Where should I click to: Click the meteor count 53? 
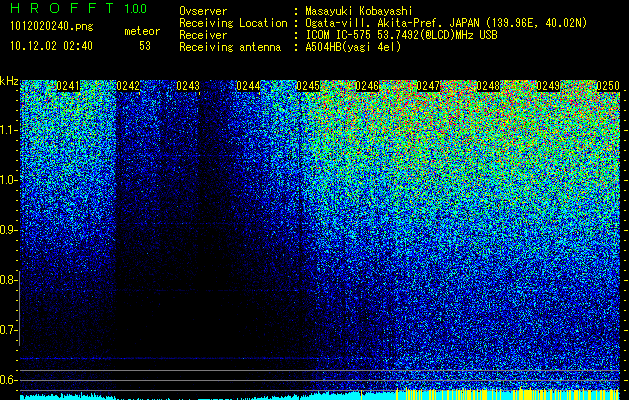point(145,46)
